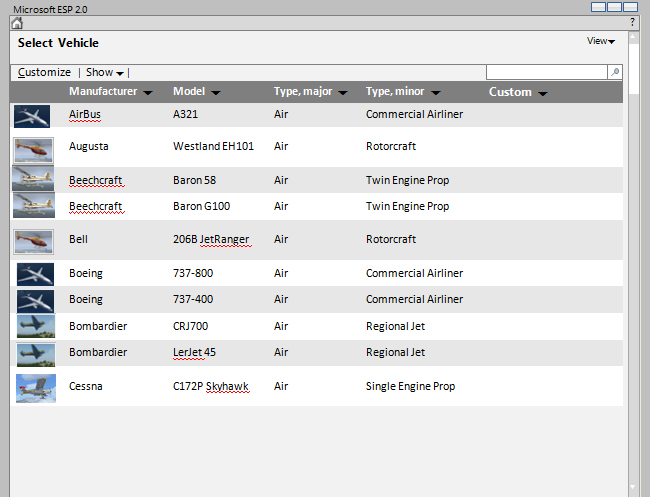Click the Type, minor column header text
Image resolution: width=650 pixels, height=497 pixels.
395,92
